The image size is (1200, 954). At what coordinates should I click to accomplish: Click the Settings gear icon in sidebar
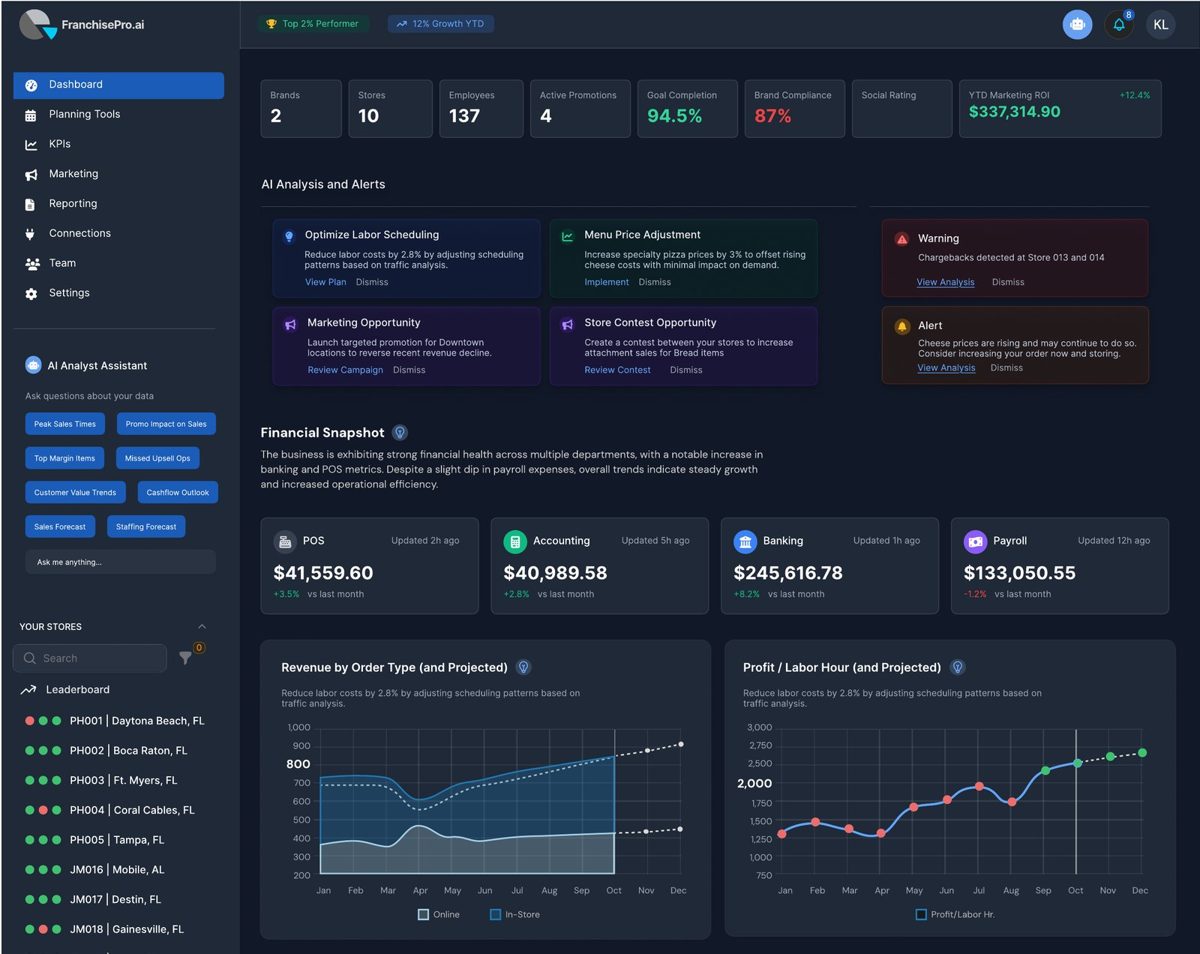tap(30, 294)
